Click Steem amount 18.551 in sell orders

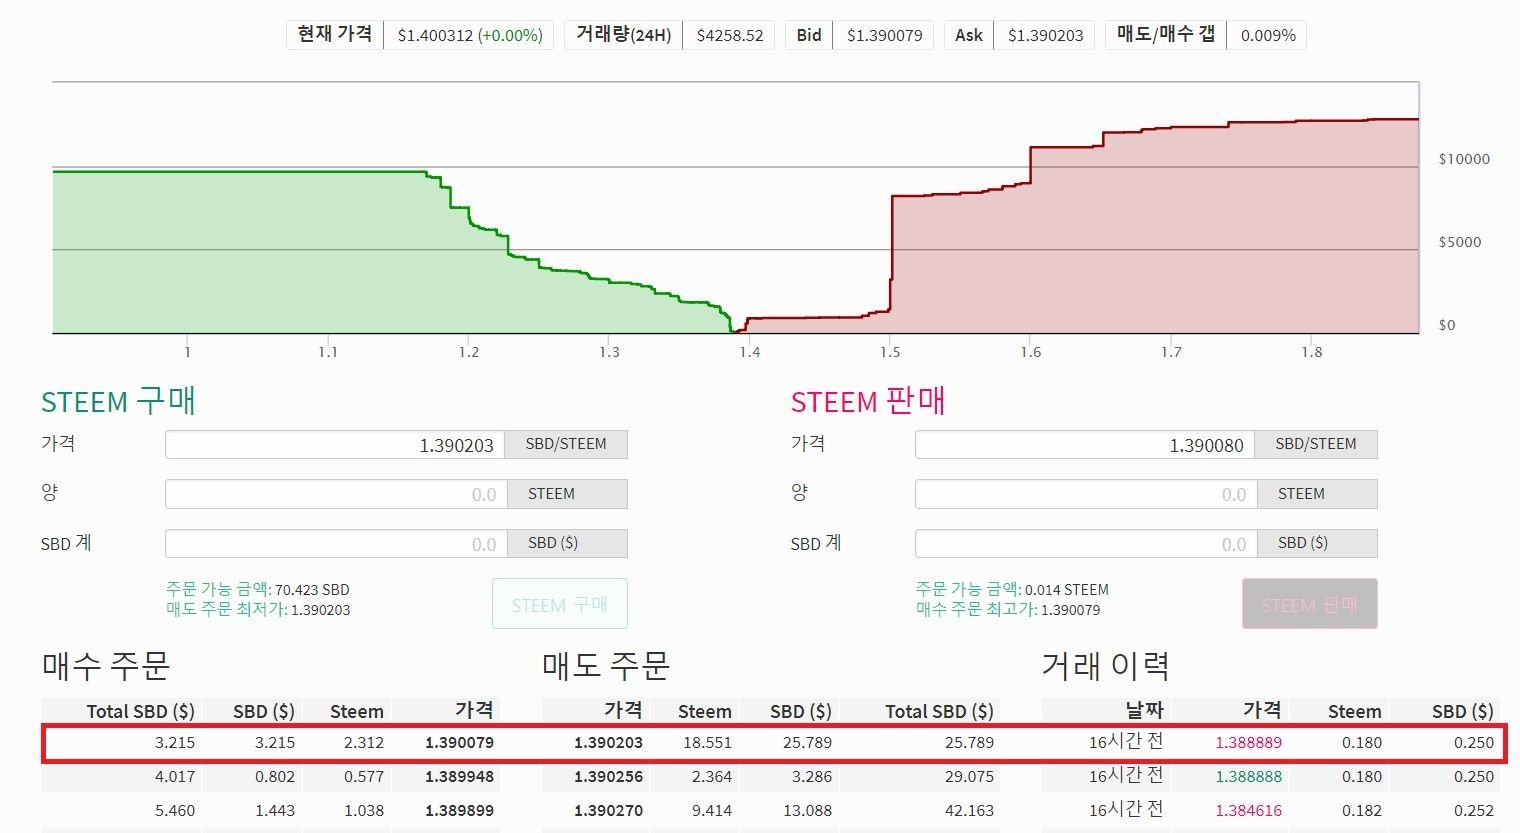(708, 743)
